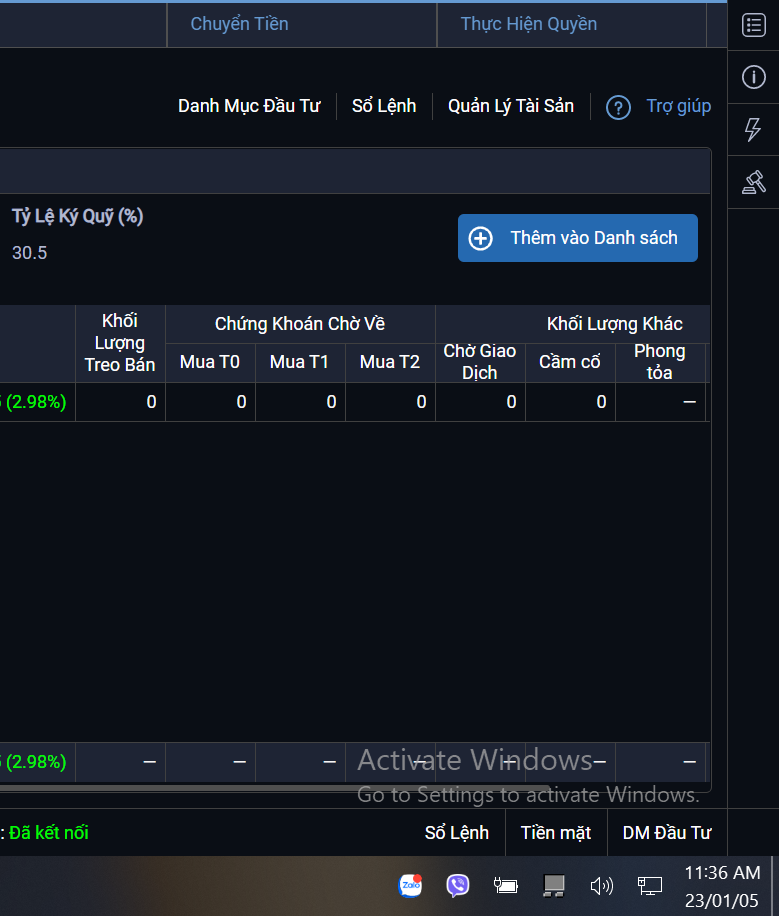This screenshot has height=916, width=779.
Task: Click the horizontal scrollbar below the table
Action: point(275,788)
